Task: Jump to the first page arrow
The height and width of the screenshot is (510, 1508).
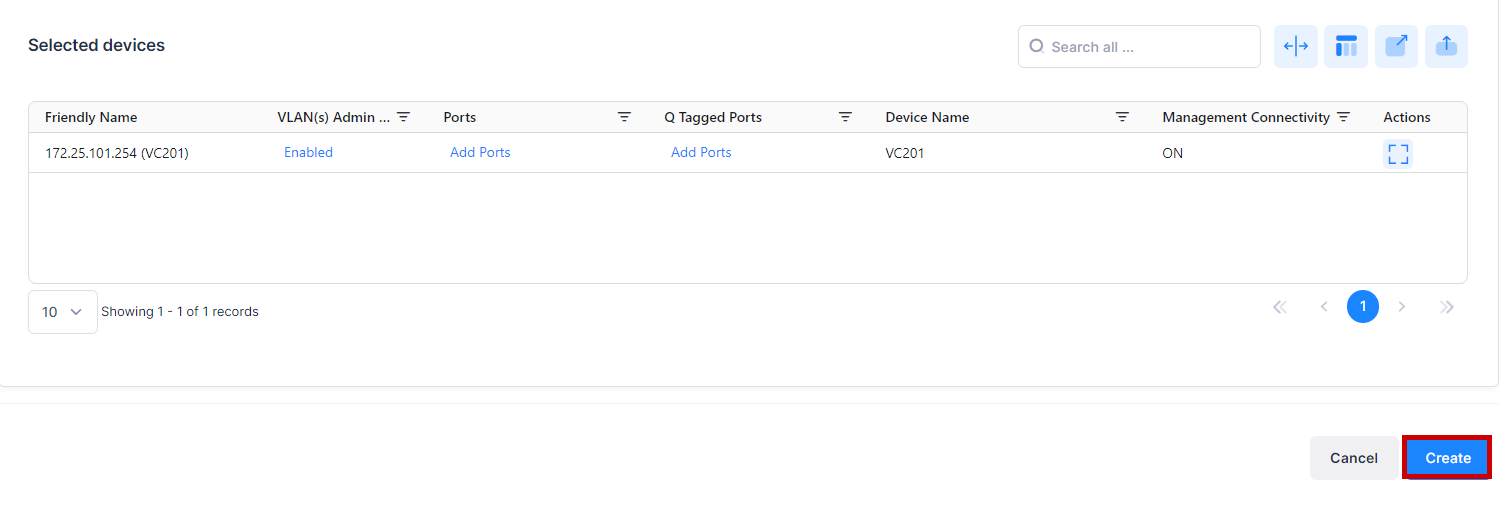Action: 1280,307
